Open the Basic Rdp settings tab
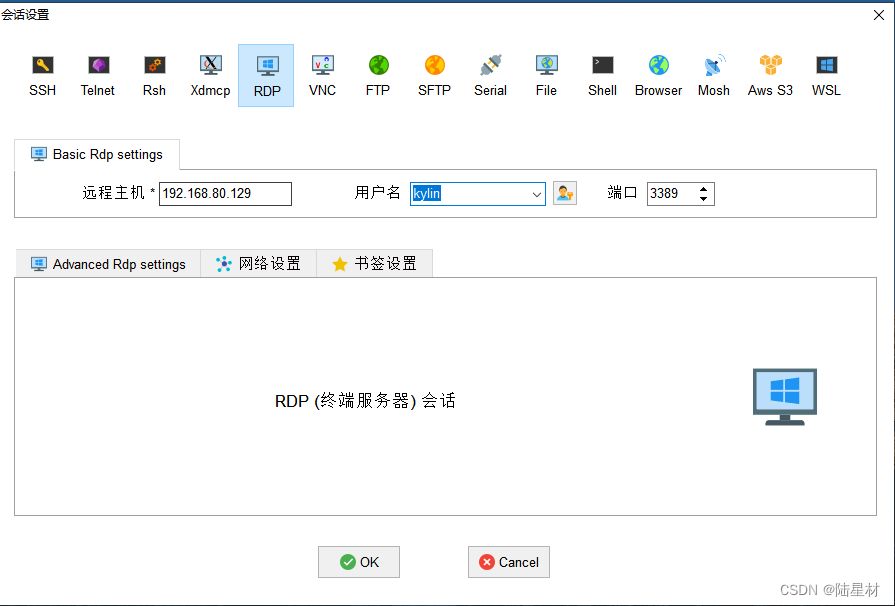 point(97,155)
